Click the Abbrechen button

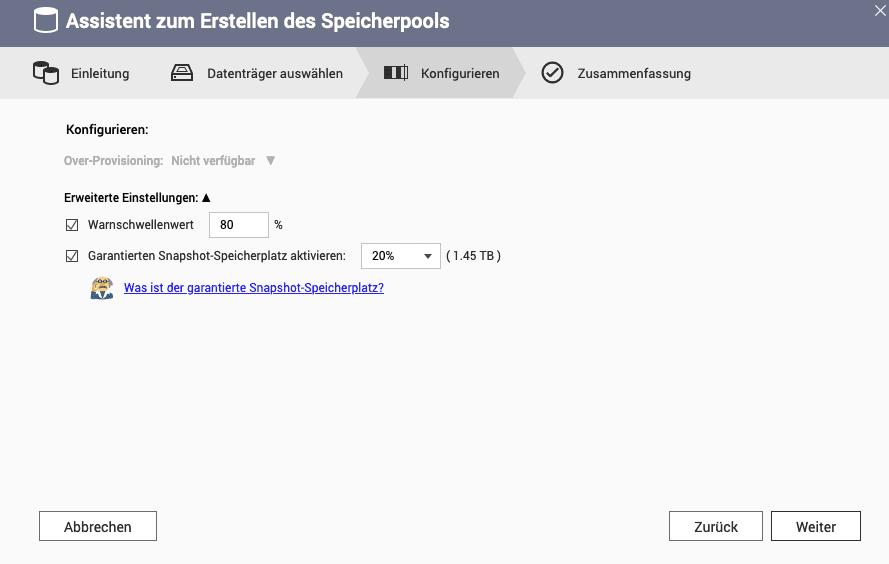coord(98,527)
